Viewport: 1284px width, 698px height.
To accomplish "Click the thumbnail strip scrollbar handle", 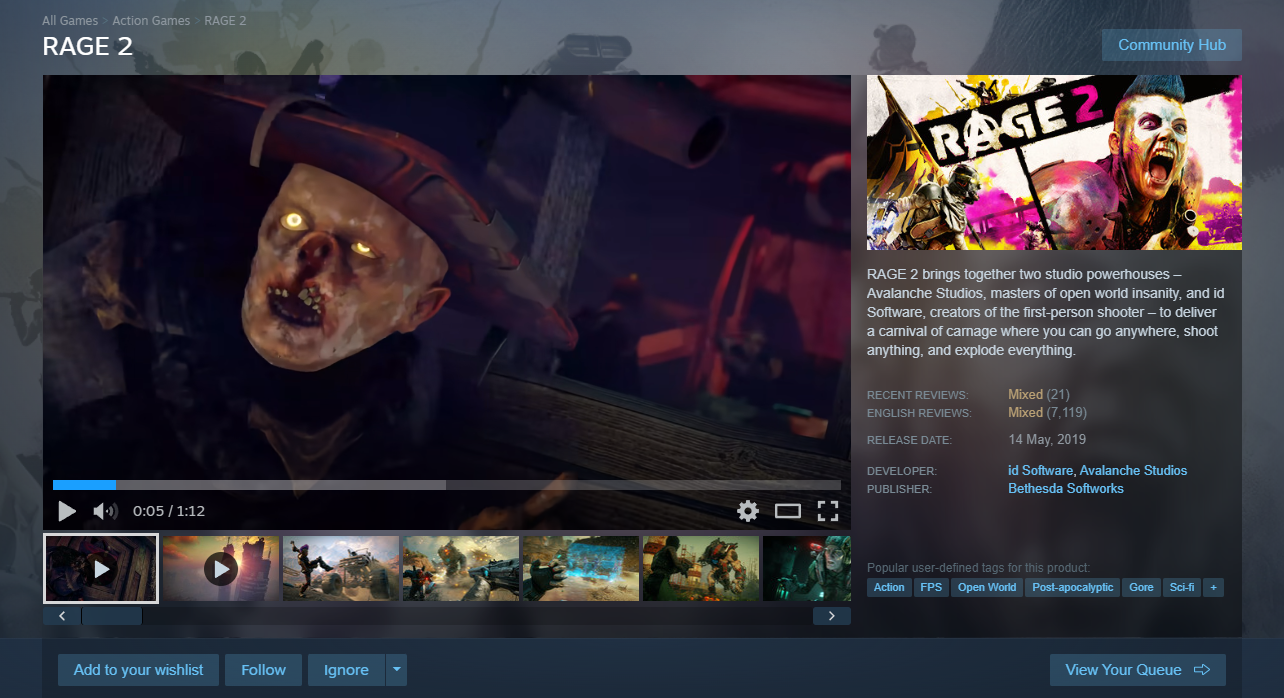I will coord(112,616).
